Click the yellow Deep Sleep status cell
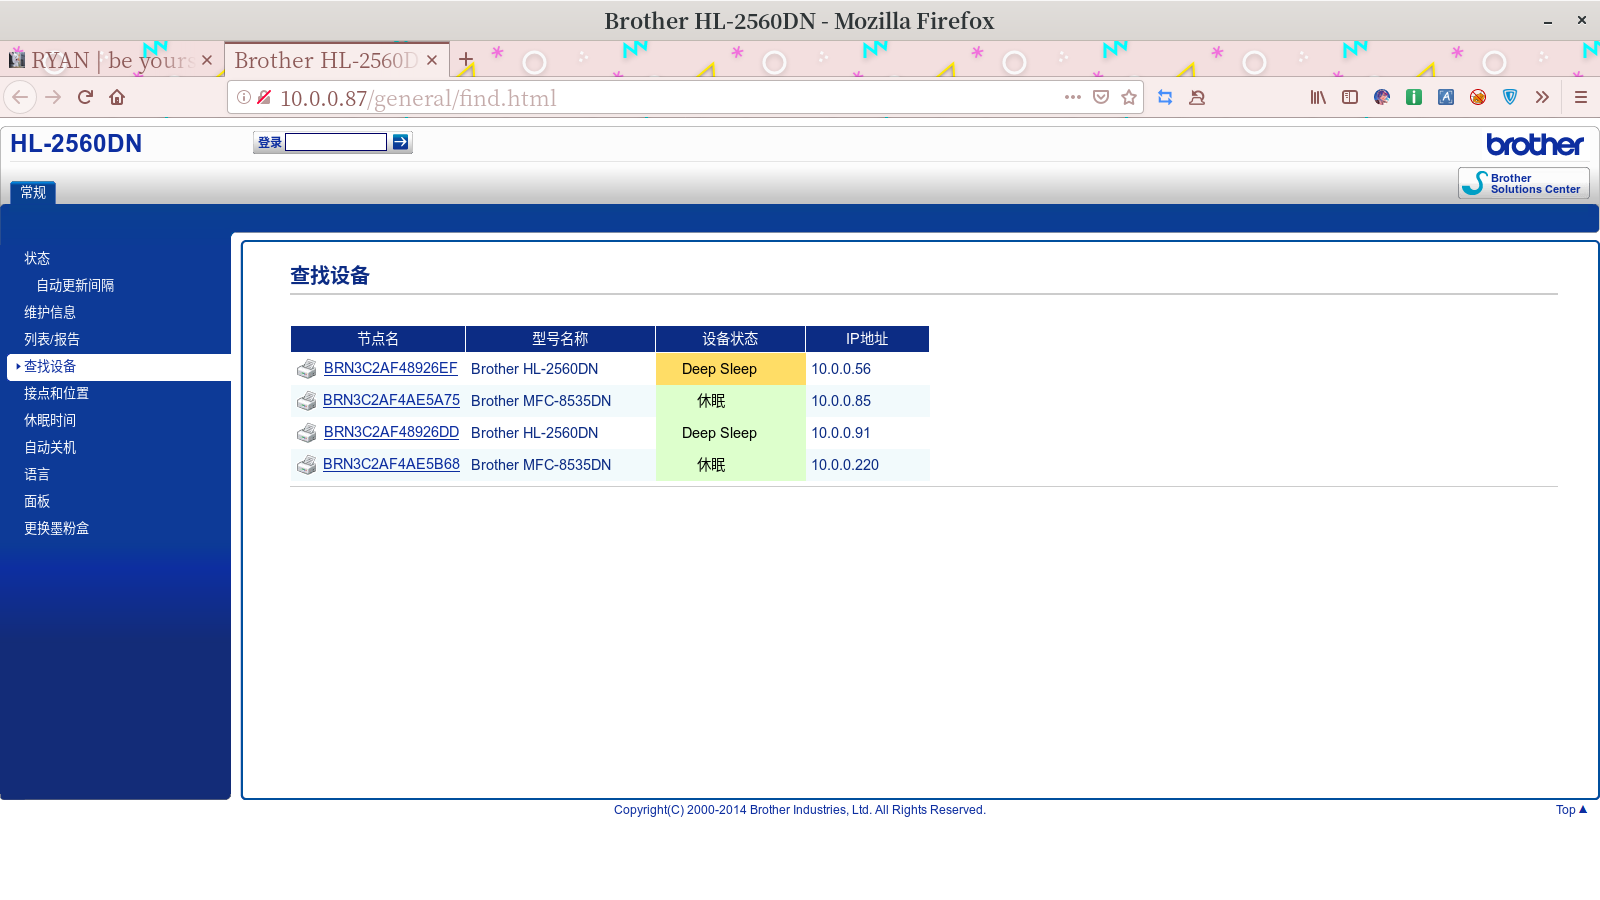Screen dimensions: 1600x900 tap(730, 369)
